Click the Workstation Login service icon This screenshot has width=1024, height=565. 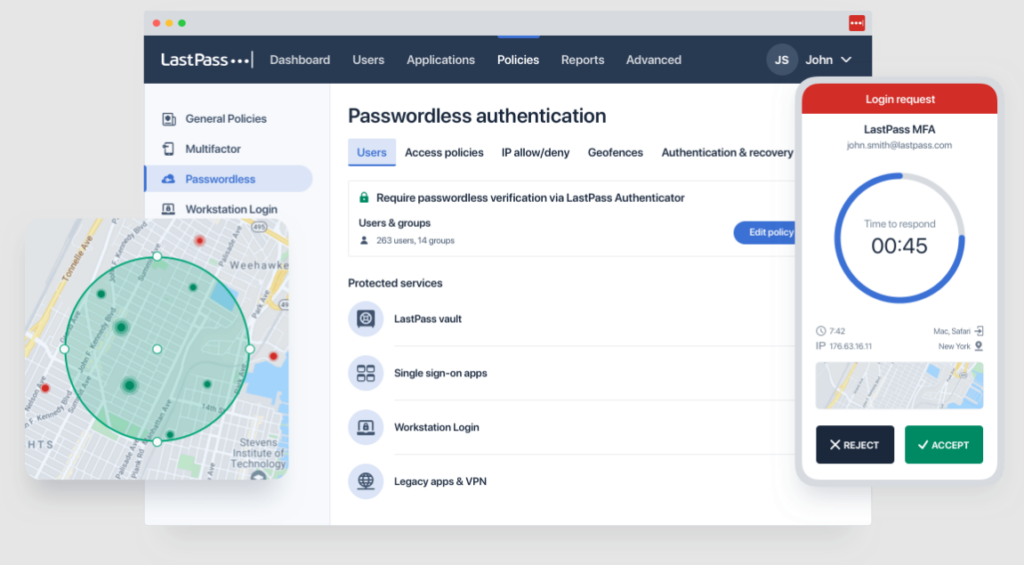(x=366, y=427)
